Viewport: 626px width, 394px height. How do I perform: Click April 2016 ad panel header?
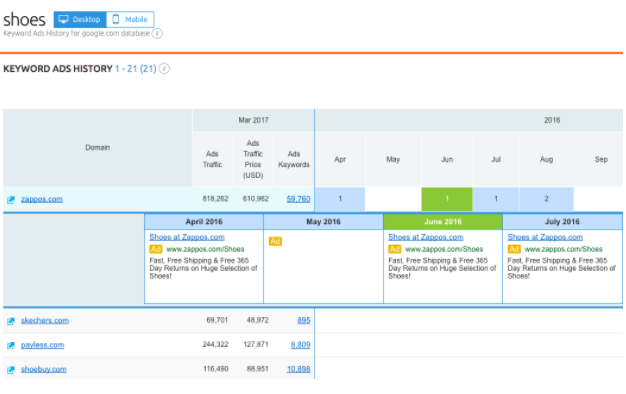(x=204, y=222)
